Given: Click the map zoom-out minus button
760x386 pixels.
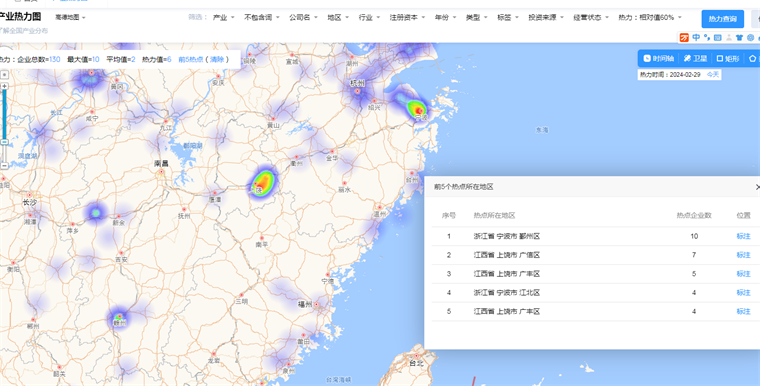Looking at the screenshot, I should (x=4, y=165).
